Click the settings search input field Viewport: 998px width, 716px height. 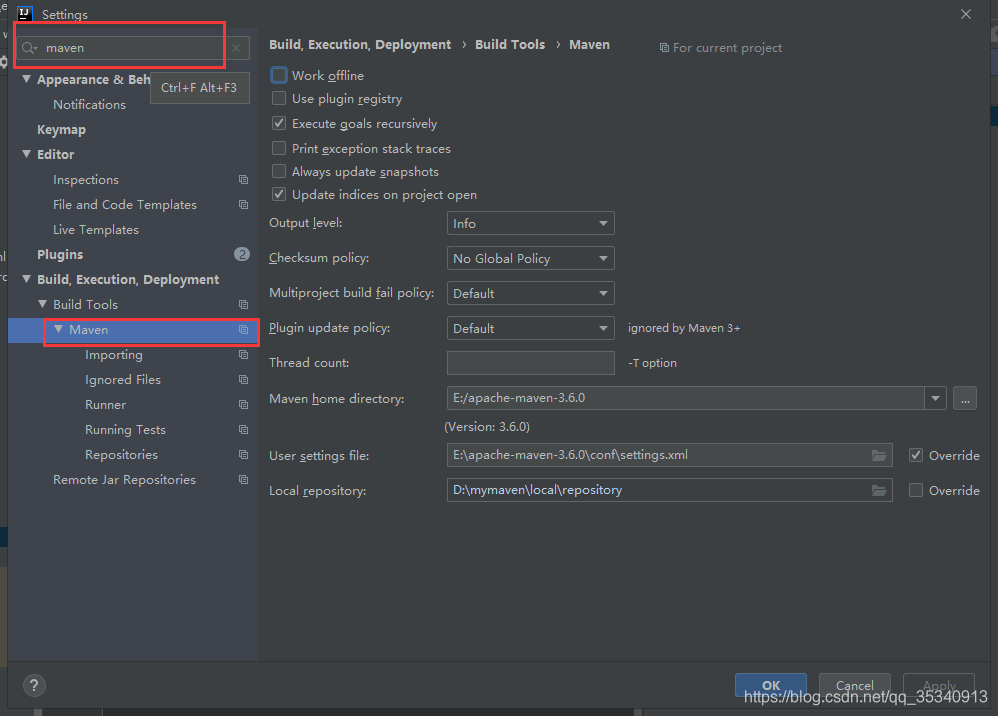coord(134,48)
